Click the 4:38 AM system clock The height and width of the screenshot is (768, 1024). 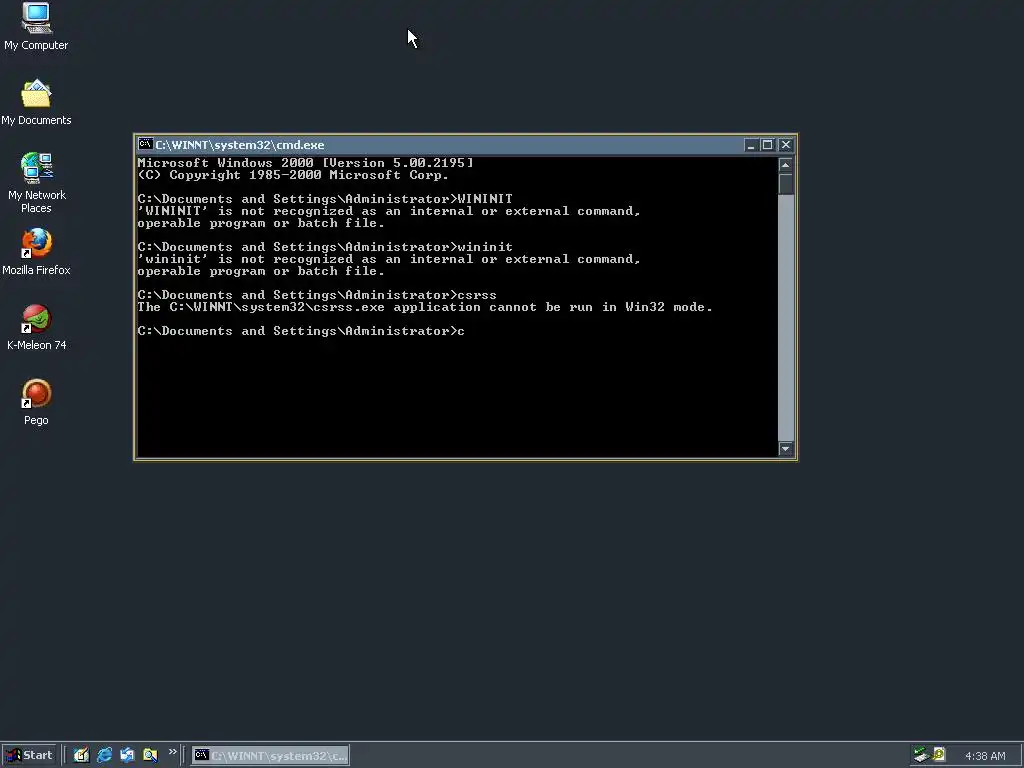click(985, 756)
